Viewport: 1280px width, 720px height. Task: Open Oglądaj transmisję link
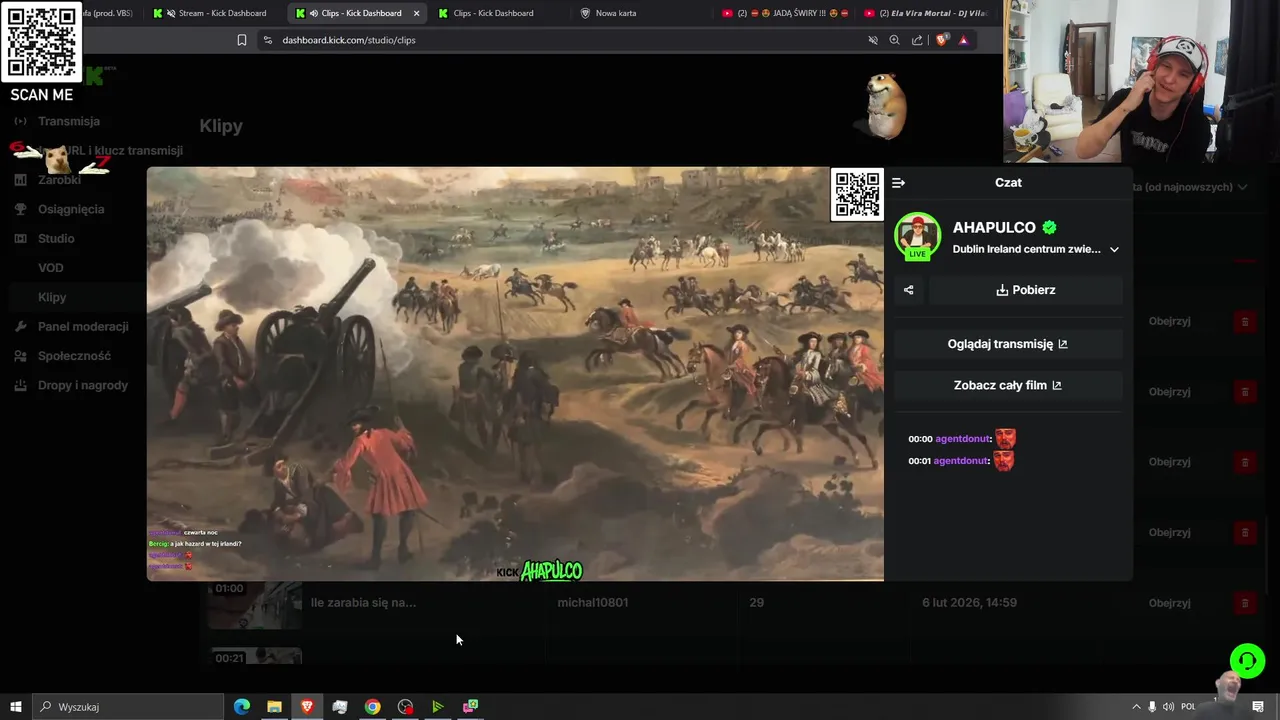(x=1008, y=344)
